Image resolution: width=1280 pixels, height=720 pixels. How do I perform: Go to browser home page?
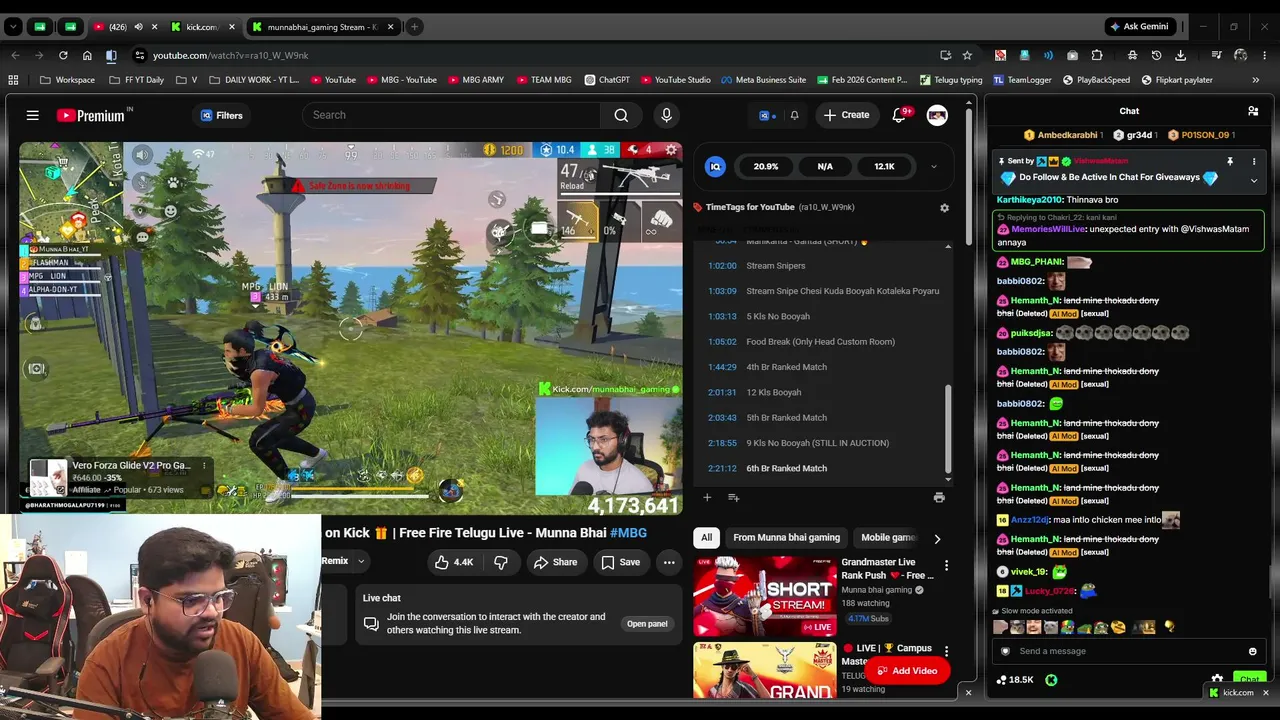pyautogui.click(x=87, y=55)
